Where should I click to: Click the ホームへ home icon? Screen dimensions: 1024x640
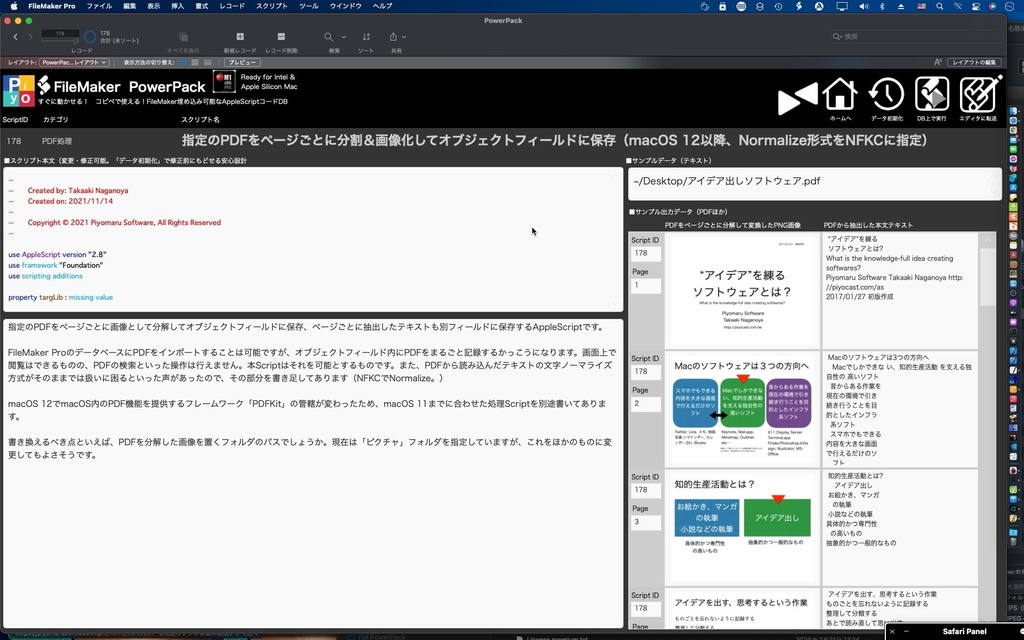pos(838,96)
